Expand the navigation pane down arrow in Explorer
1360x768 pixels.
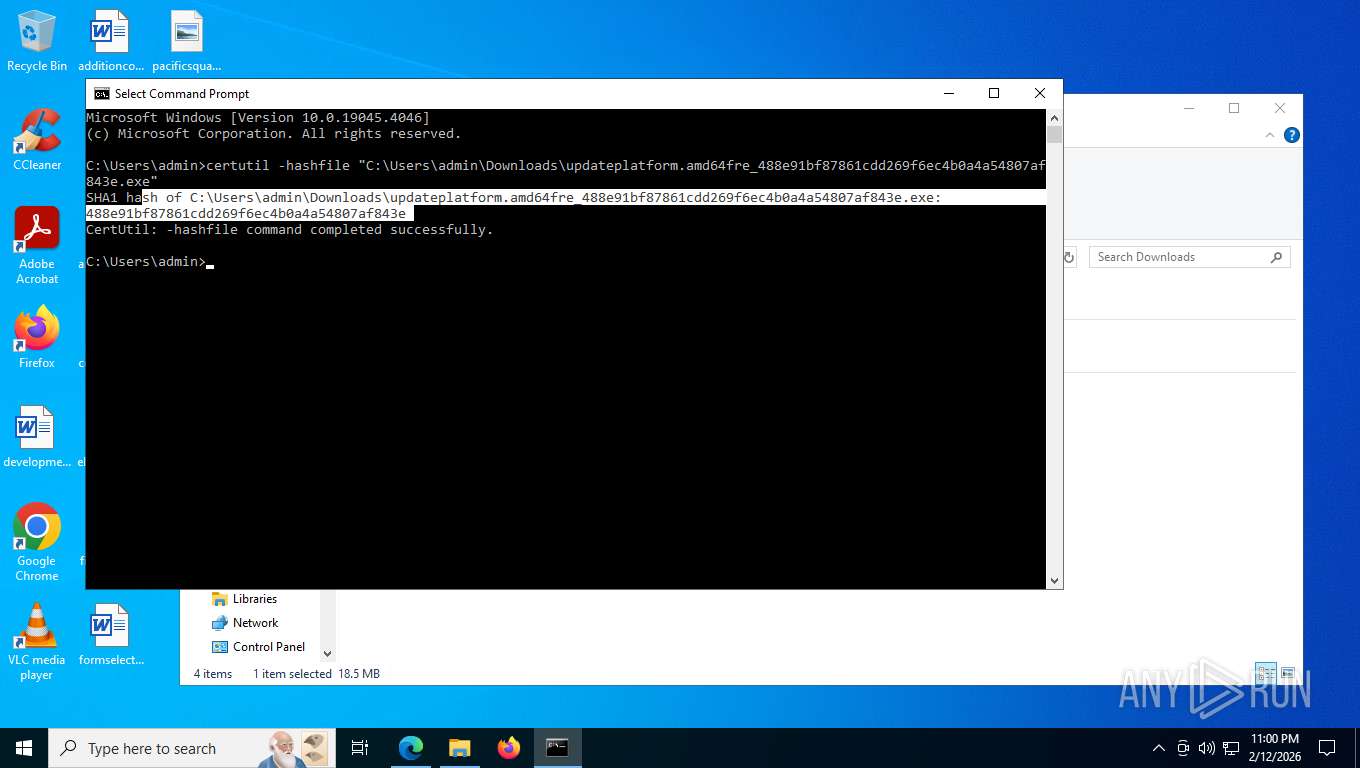(x=327, y=653)
